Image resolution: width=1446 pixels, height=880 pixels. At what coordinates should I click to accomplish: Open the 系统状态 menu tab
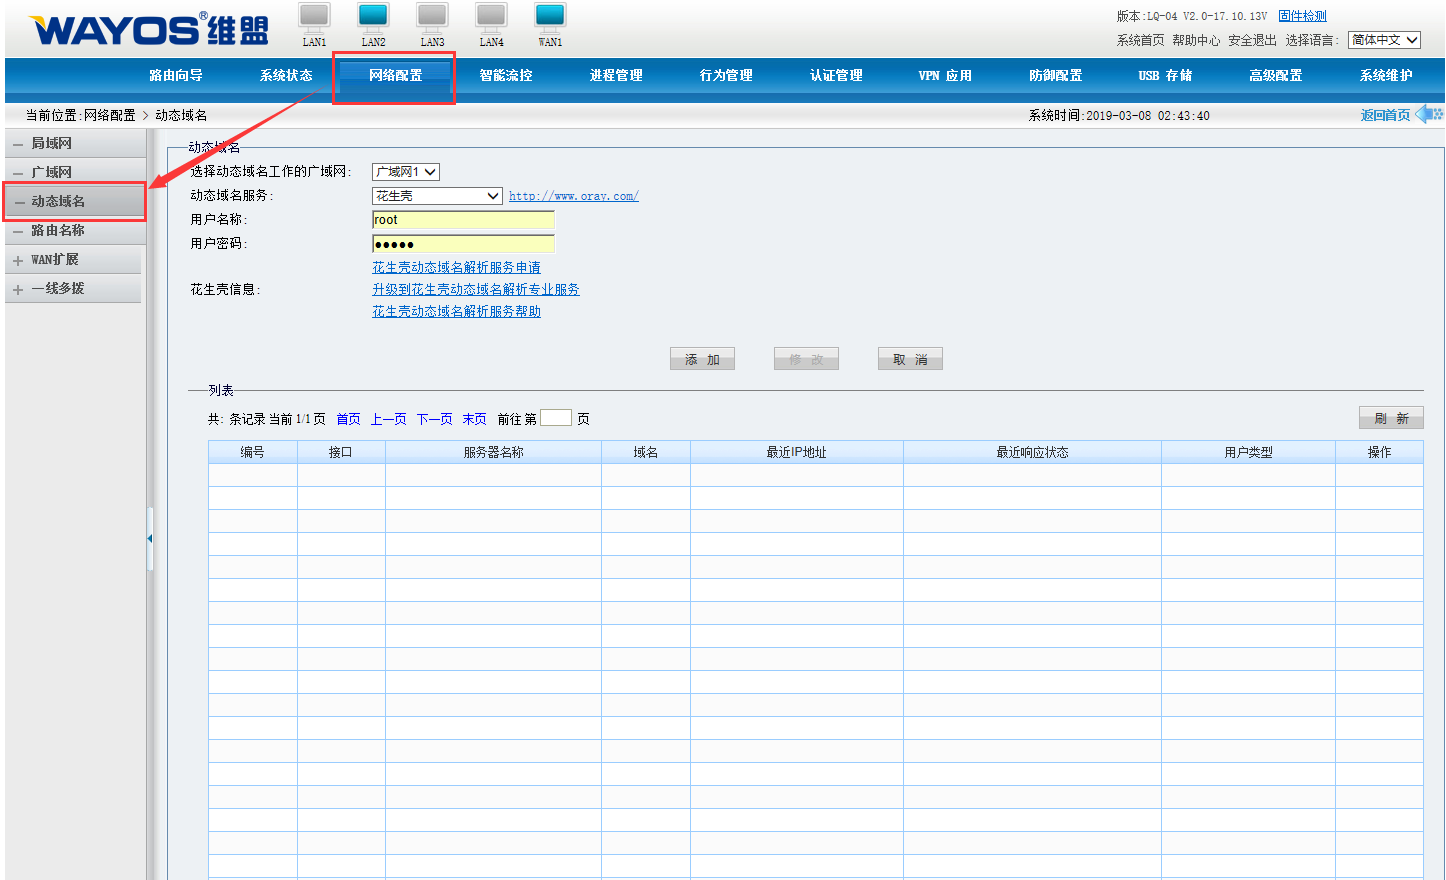[x=286, y=76]
